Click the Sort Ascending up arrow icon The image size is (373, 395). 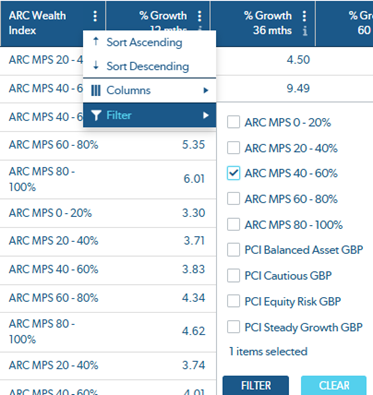[x=96, y=41]
